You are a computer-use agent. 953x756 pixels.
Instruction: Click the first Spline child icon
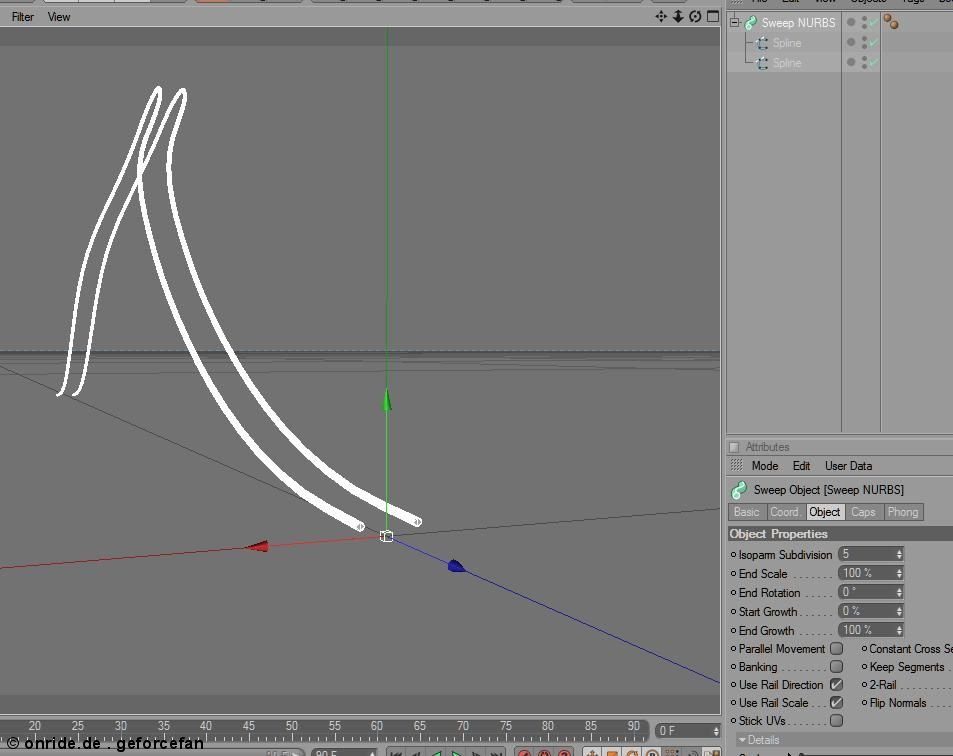(x=762, y=43)
